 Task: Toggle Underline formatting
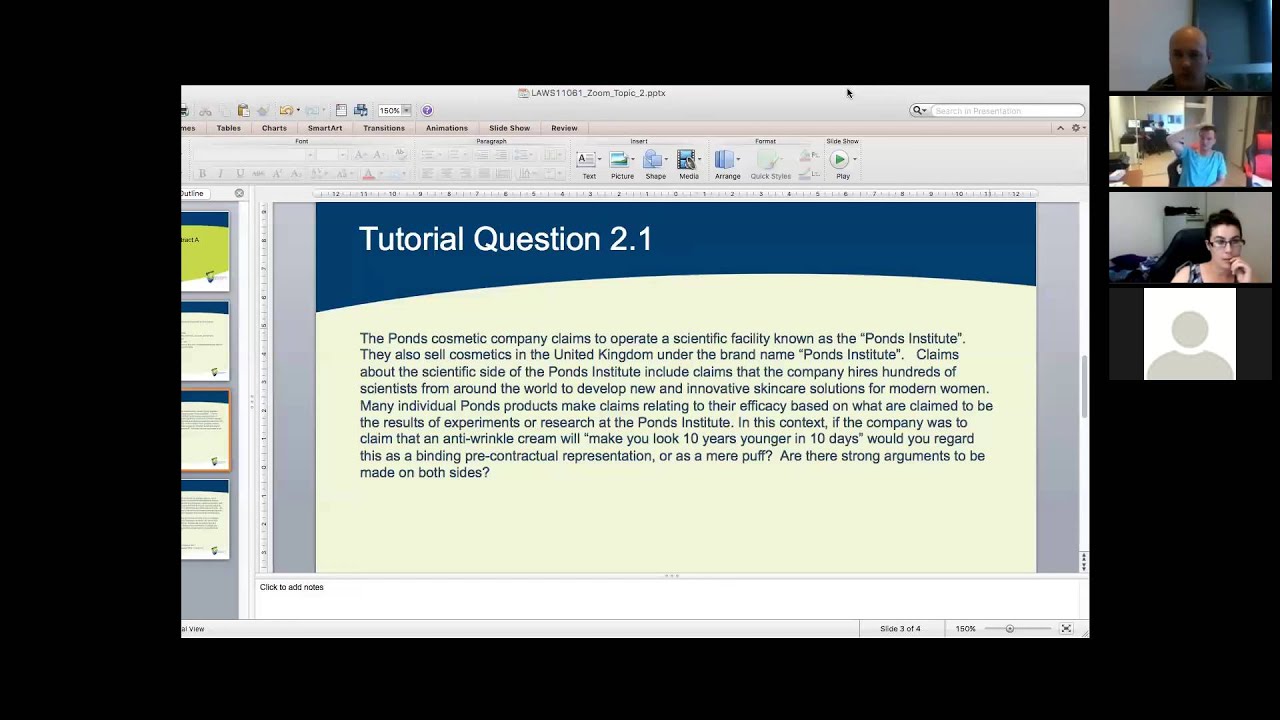[x=239, y=174]
